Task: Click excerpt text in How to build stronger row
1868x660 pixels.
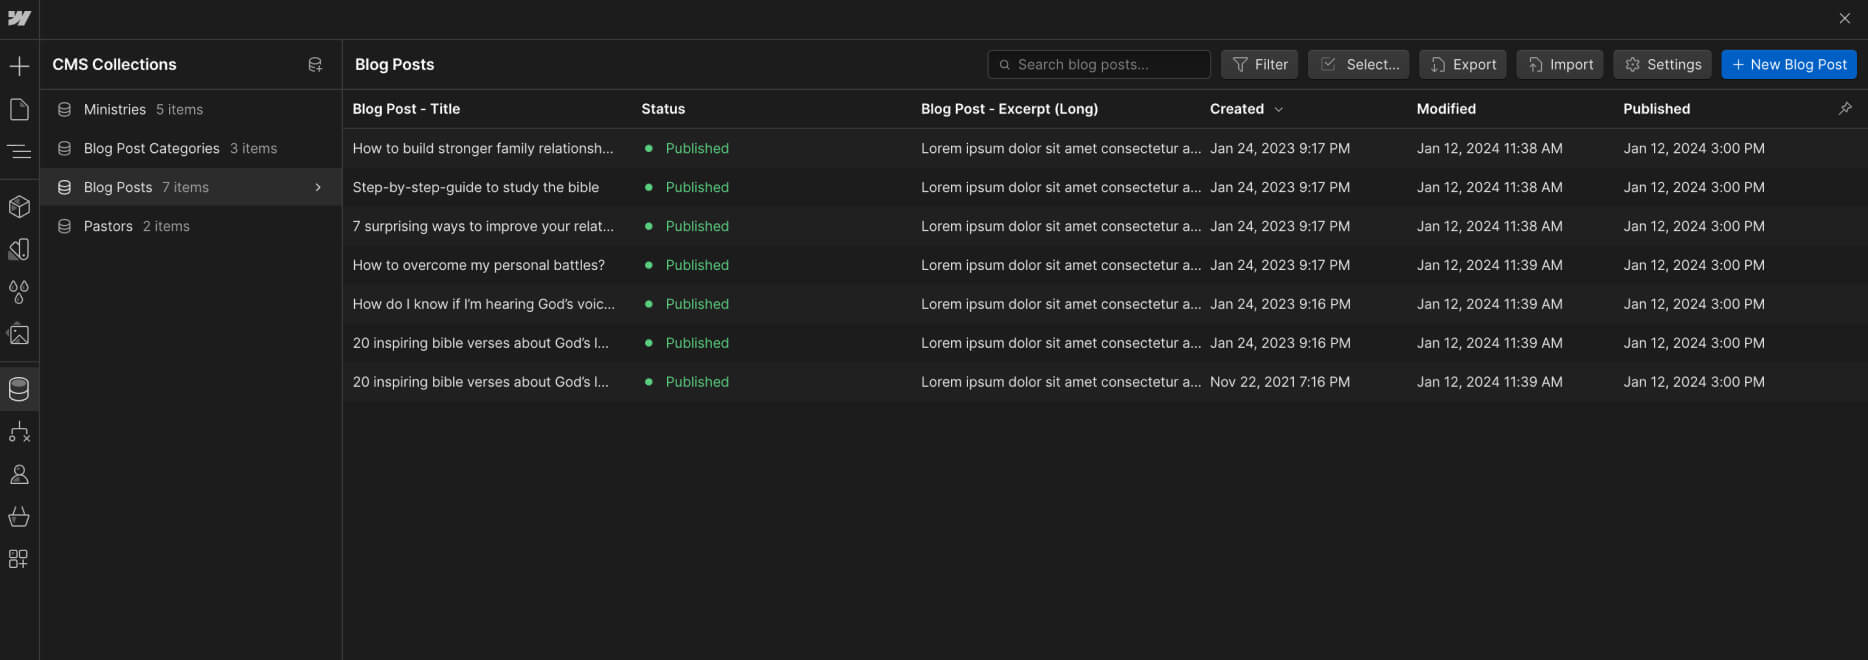Action: (1061, 148)
